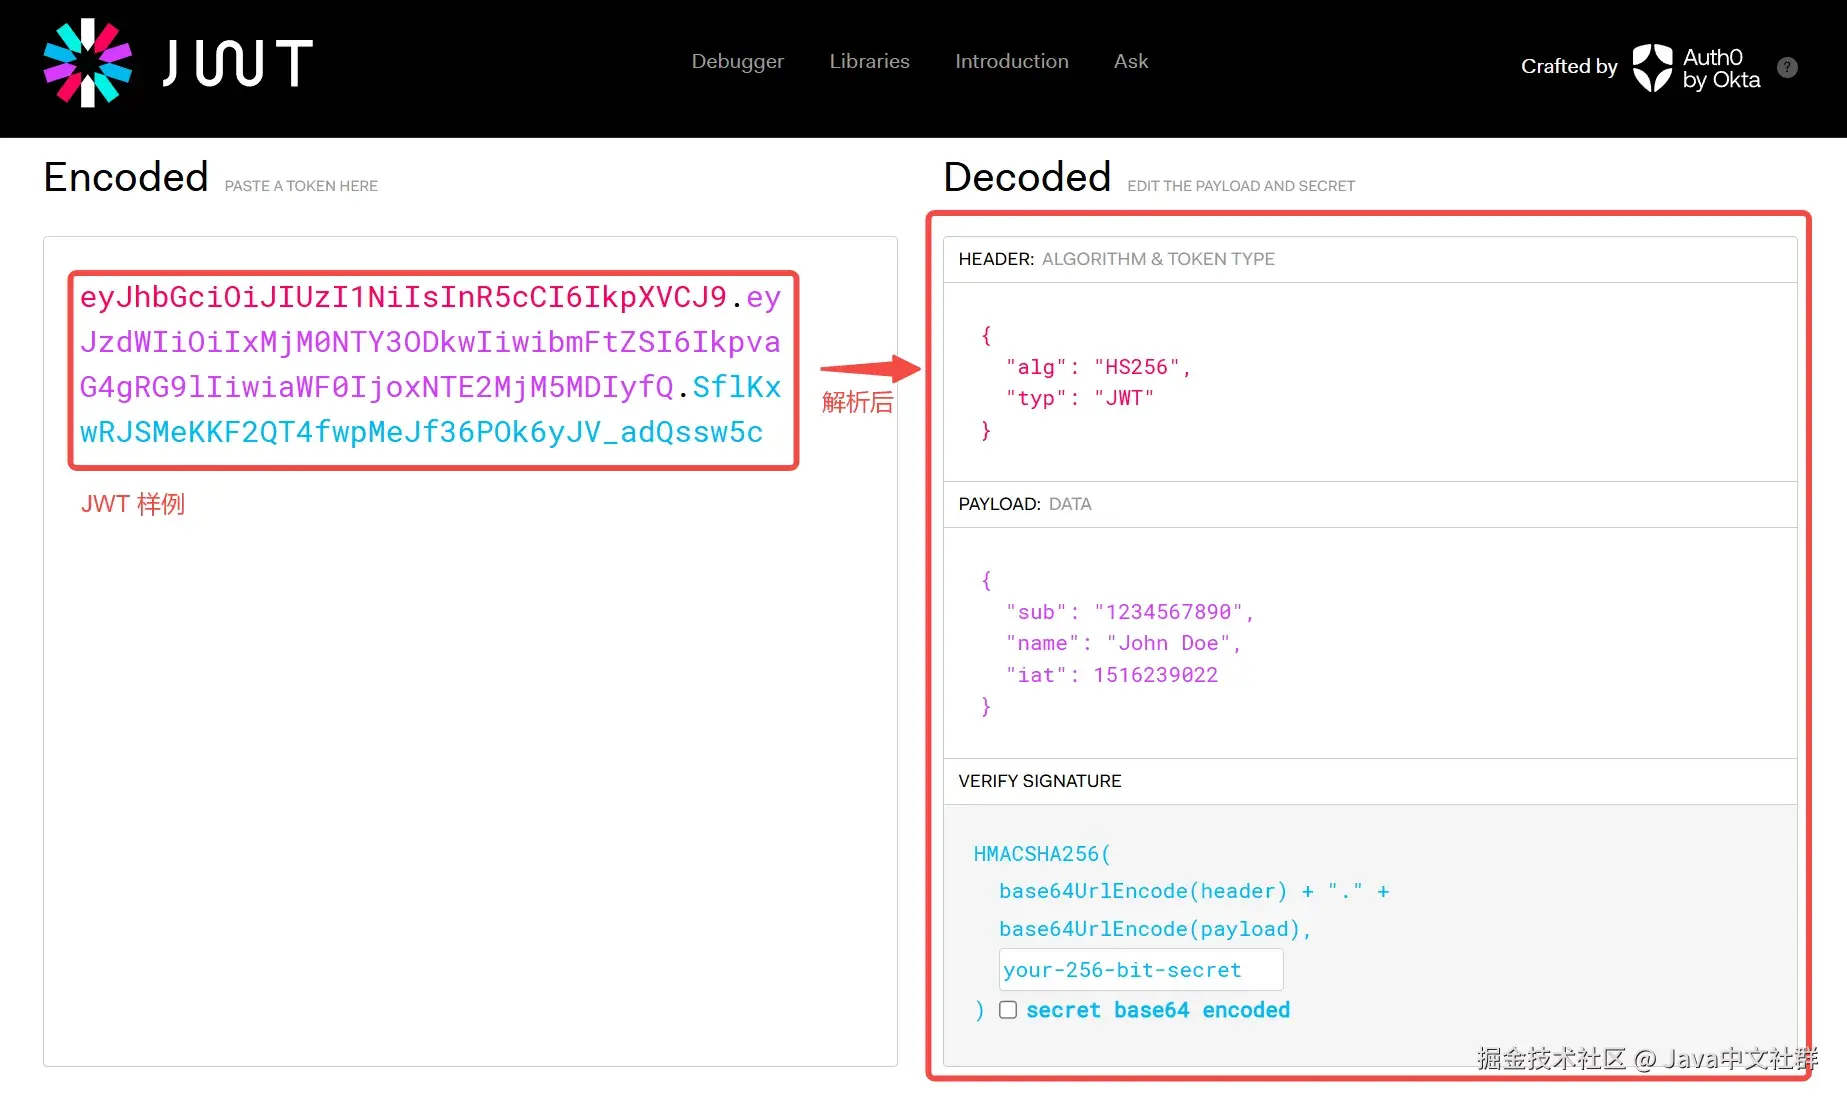1847x1101 pixels.
Task: Click the Auth0 shield logo
Action: [x=1652, y=68]
